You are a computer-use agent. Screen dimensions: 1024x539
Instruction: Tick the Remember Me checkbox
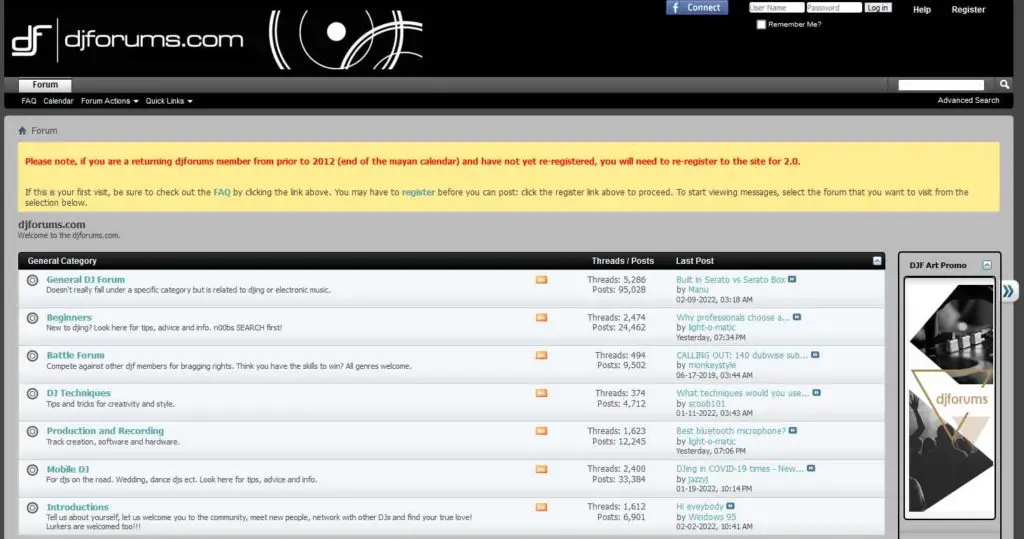tap(761, 25)
